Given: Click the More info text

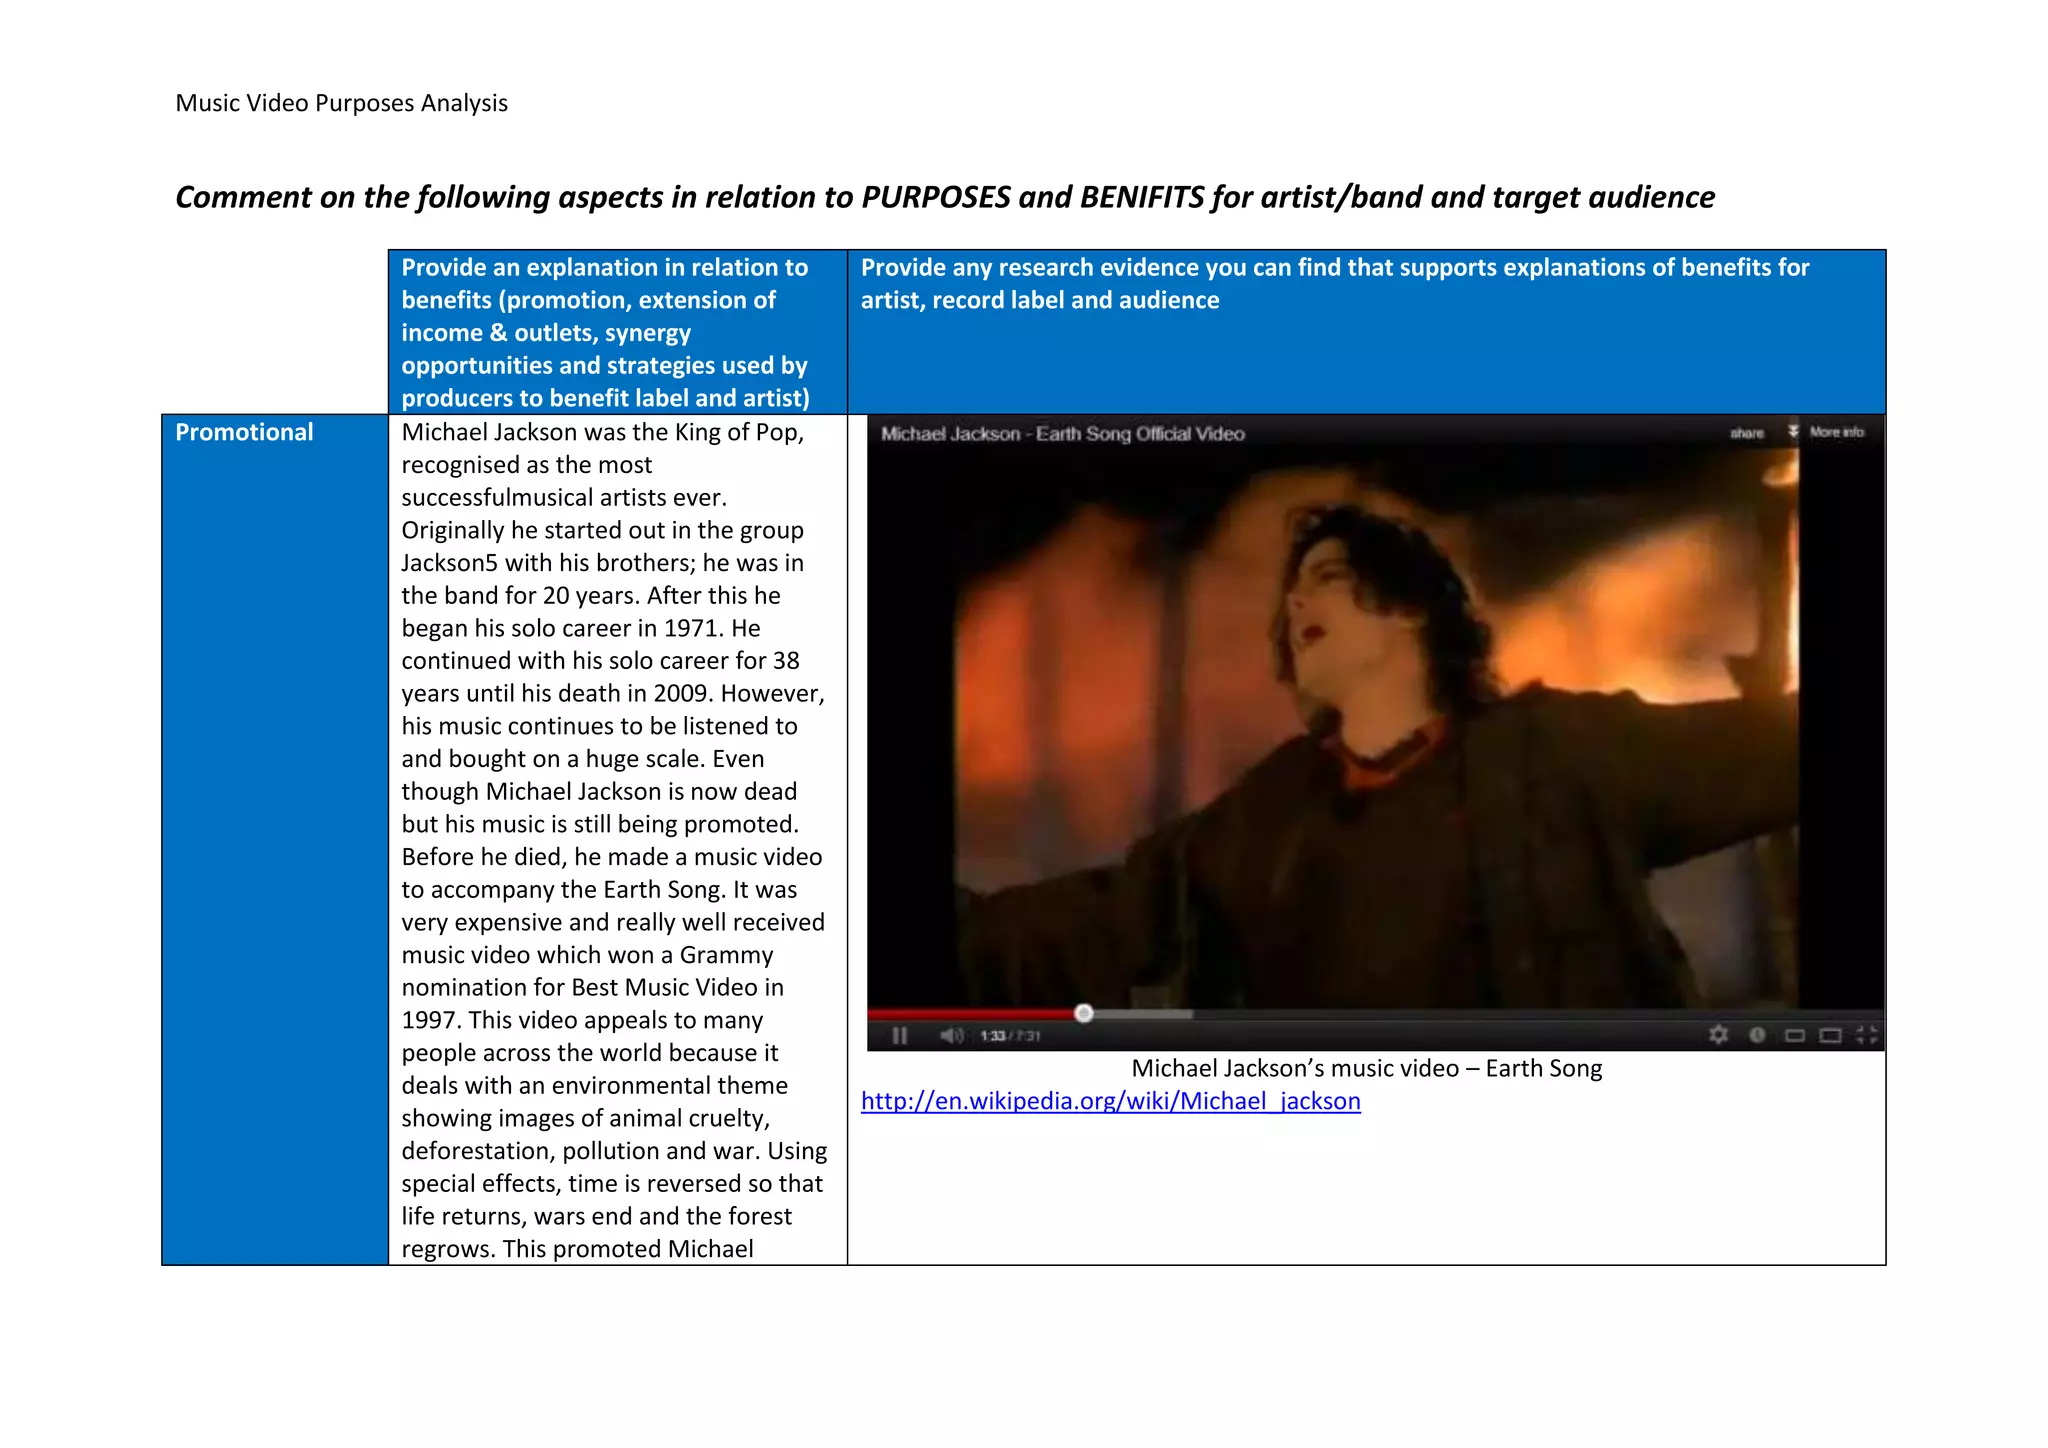Looking at the screenshot, I should (x=1837, y=432).
